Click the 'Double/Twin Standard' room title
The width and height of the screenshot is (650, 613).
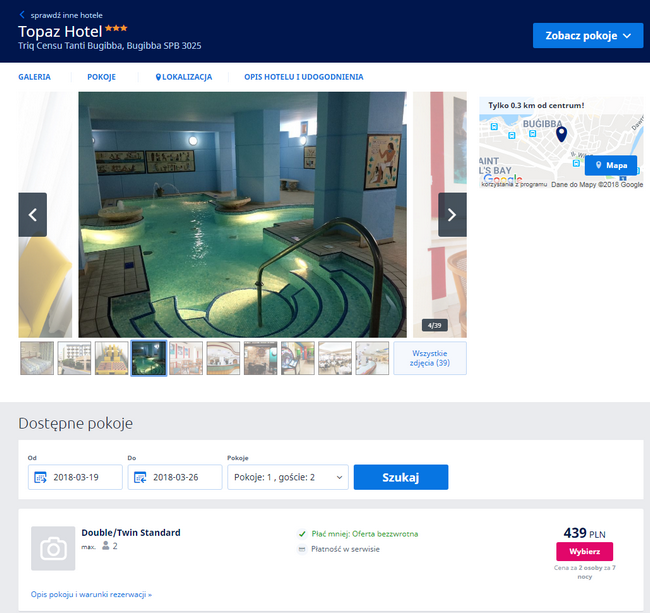click(x=131, y=533)
